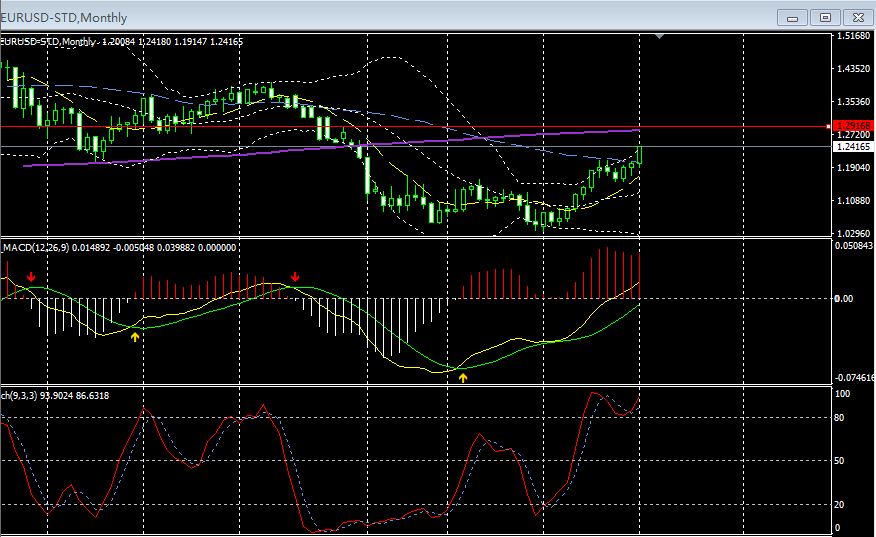Click the 1.51680 value on price scale
Viewport: 876px width, 537px height.
coord(853,36)
